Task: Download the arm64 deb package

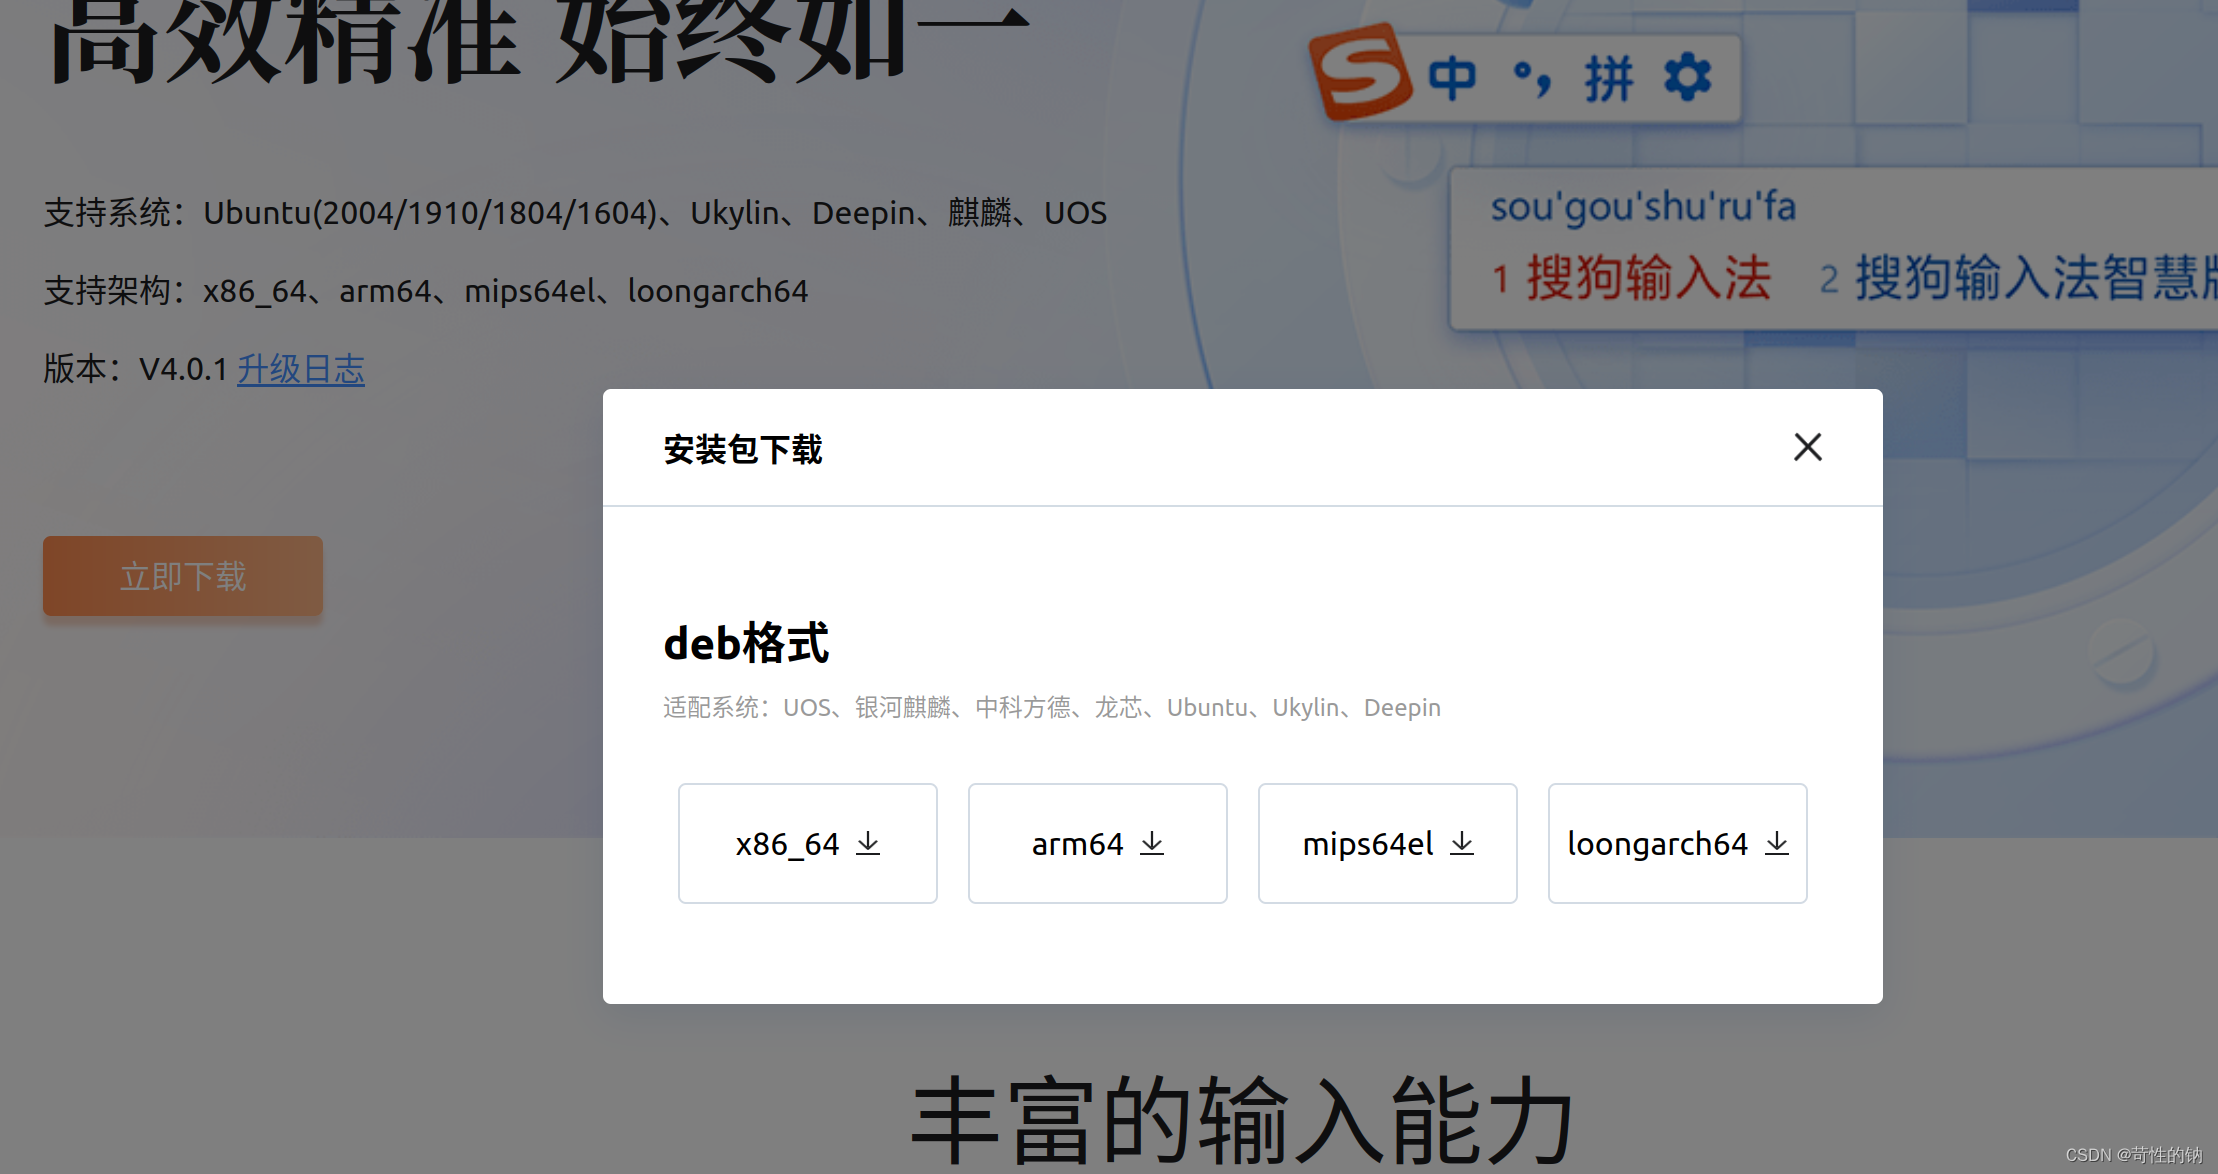Action: (1097, 843)
